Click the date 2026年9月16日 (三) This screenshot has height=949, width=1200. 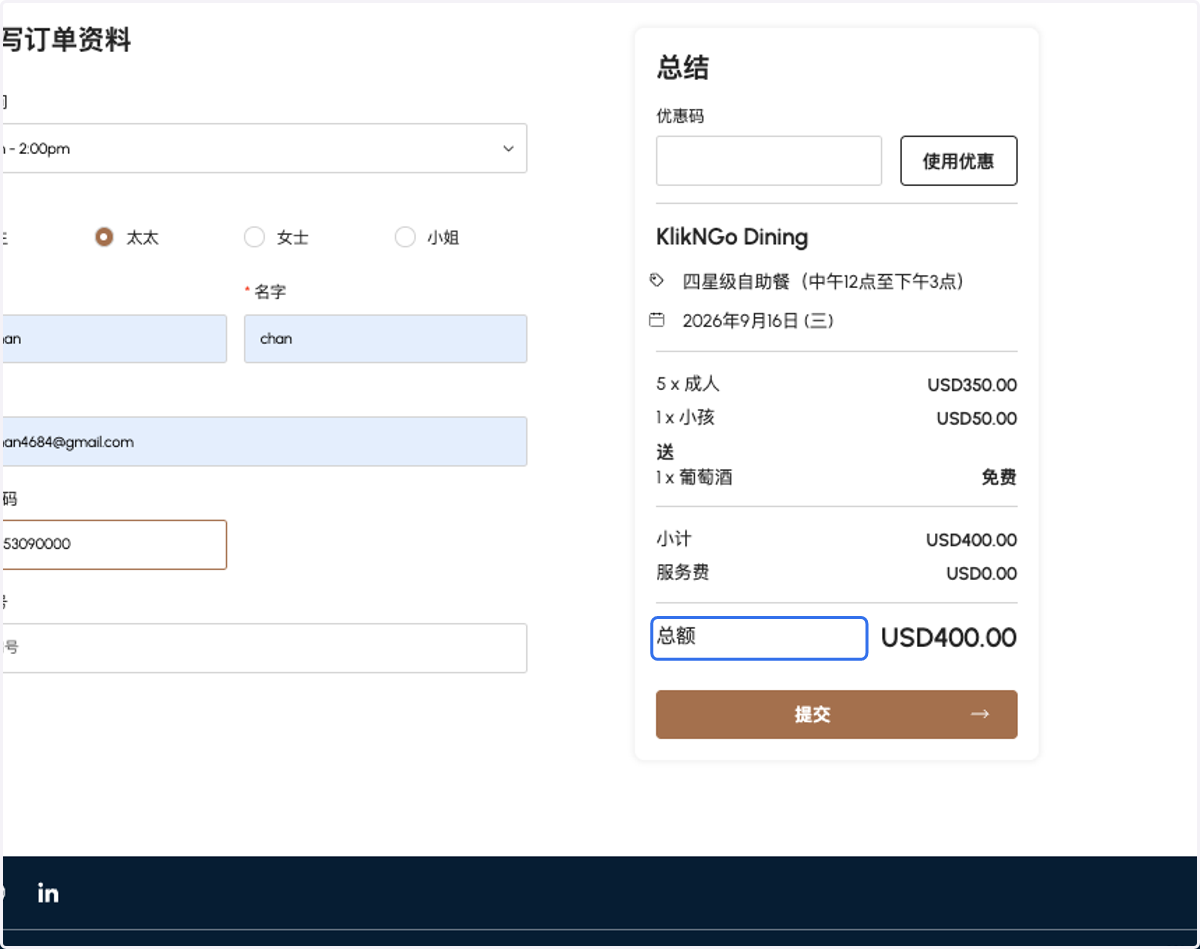[x=758, y=321]
